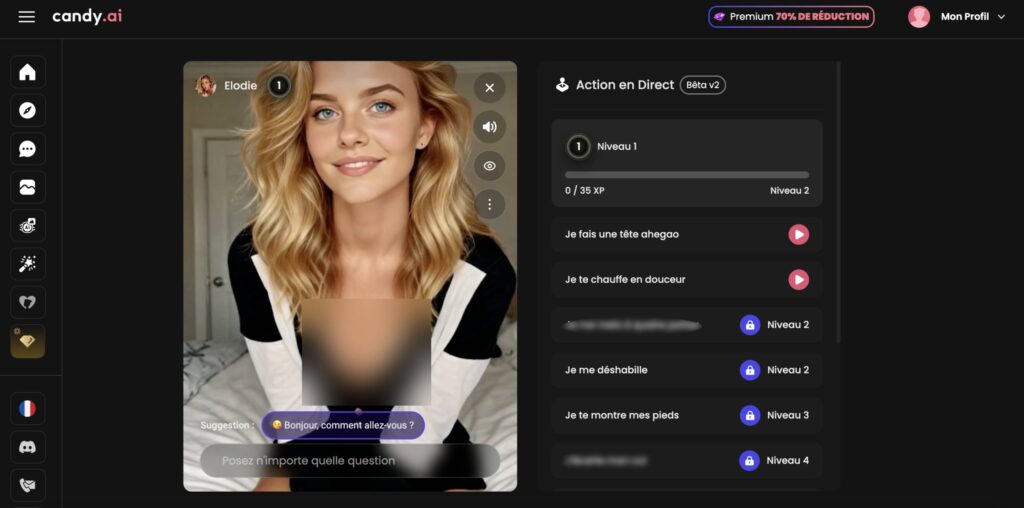Select suggestion 'Bonjour, comment allez-vous ?'
This screenshot has width=1024, height=508.
coord(343,425)
